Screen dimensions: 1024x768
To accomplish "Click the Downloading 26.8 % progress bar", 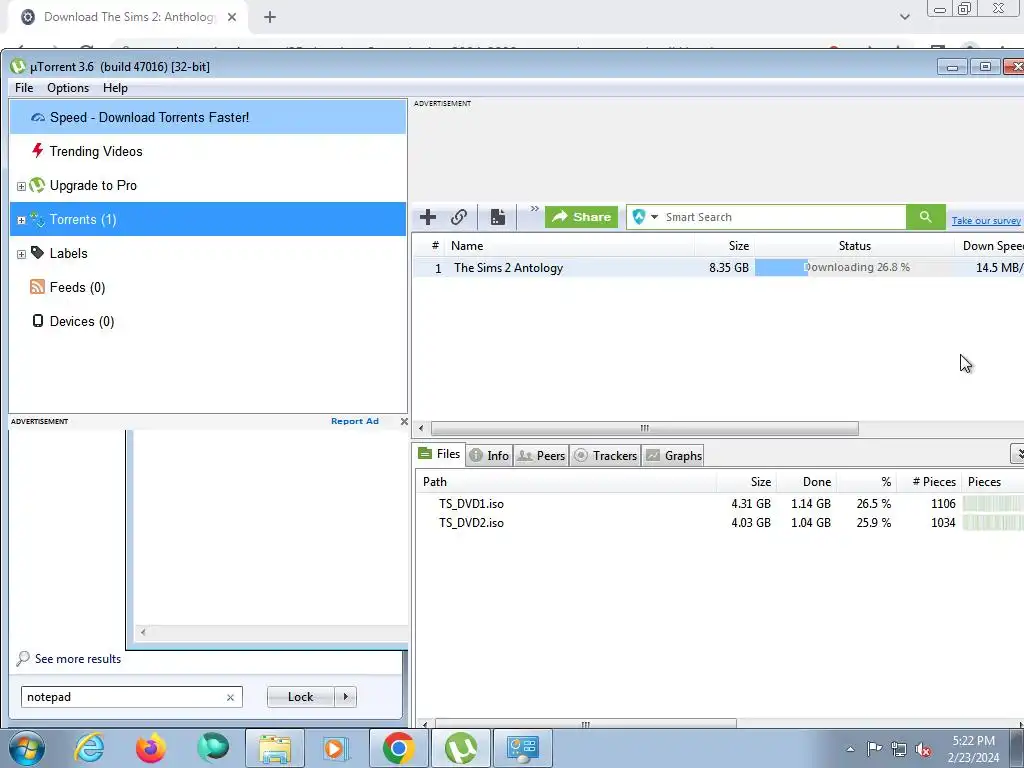I will (x=854, y=267).
